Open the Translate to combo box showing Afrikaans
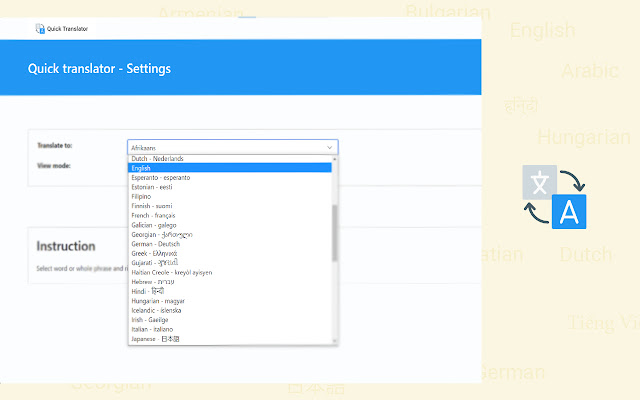Image resolution: width=640 pixels, height=400 pixels. pos(233,147)
